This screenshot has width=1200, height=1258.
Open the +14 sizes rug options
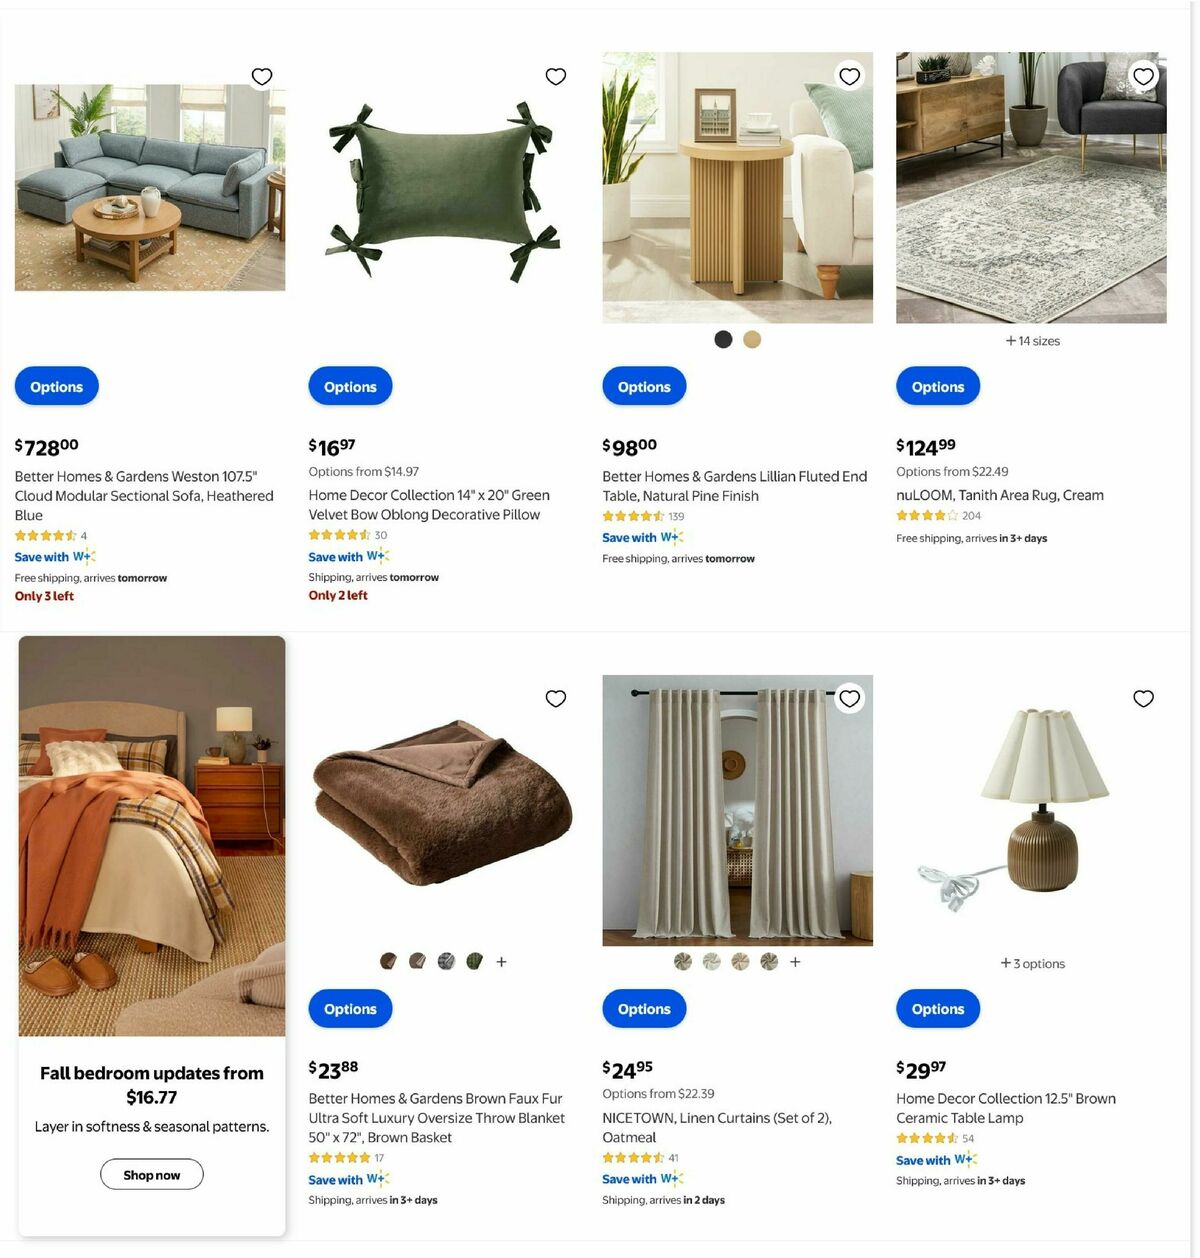1032,341
